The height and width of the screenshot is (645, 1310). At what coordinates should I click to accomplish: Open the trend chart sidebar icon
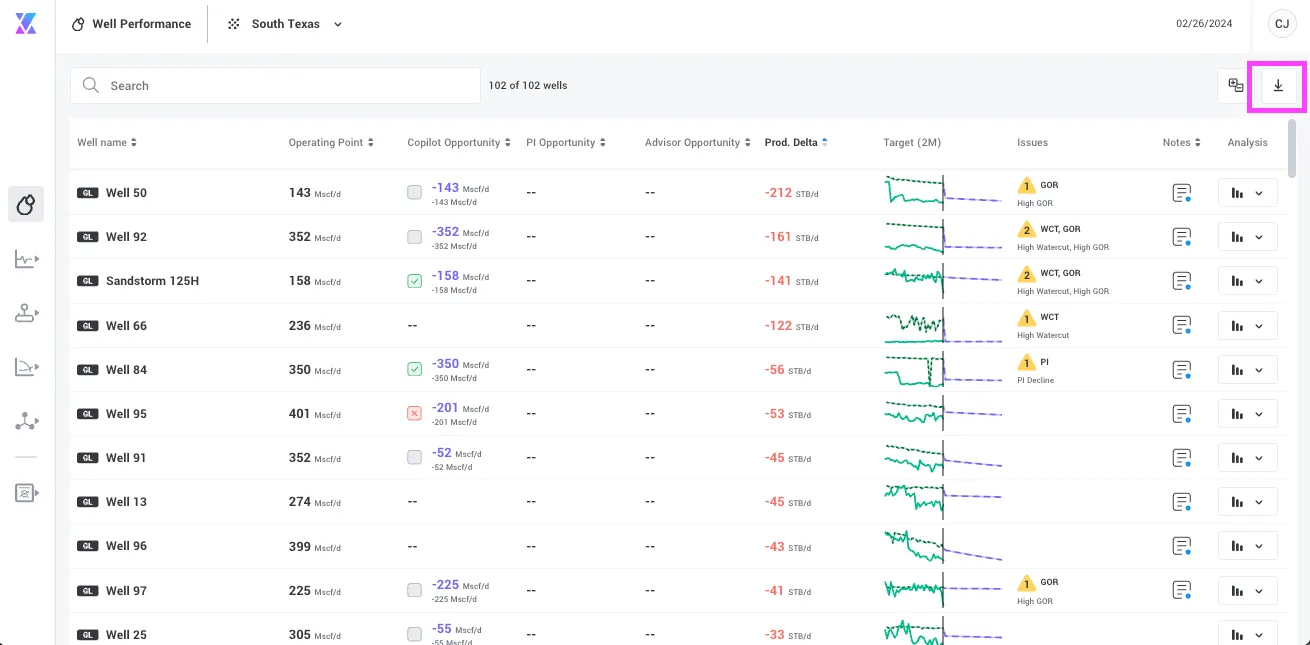click(26, 260)
